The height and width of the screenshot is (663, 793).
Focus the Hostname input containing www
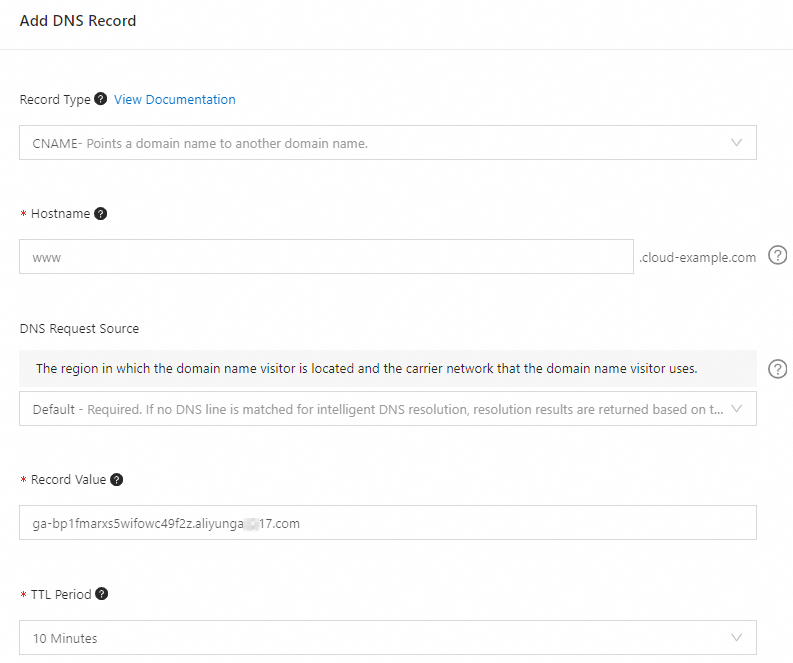click(x=326, y=257)
